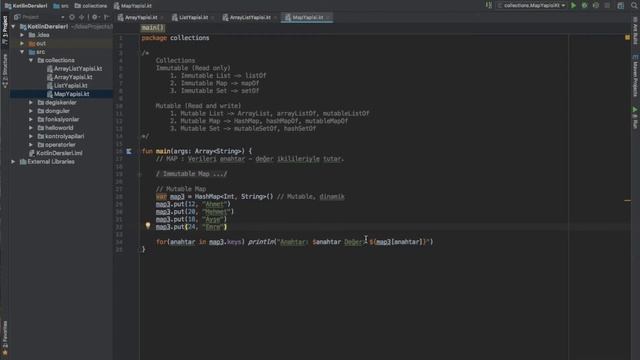The width and height of the screenshot is (640, 360).
Task: Click the Build project icon
Action: coord(489,6)
